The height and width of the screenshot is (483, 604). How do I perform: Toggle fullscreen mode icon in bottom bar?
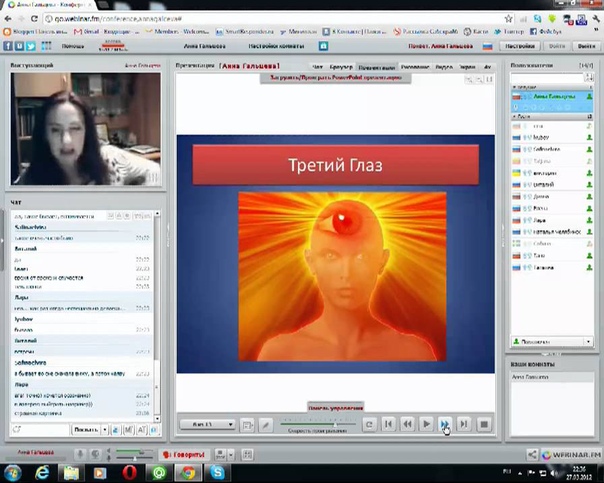tap(247, 455)
